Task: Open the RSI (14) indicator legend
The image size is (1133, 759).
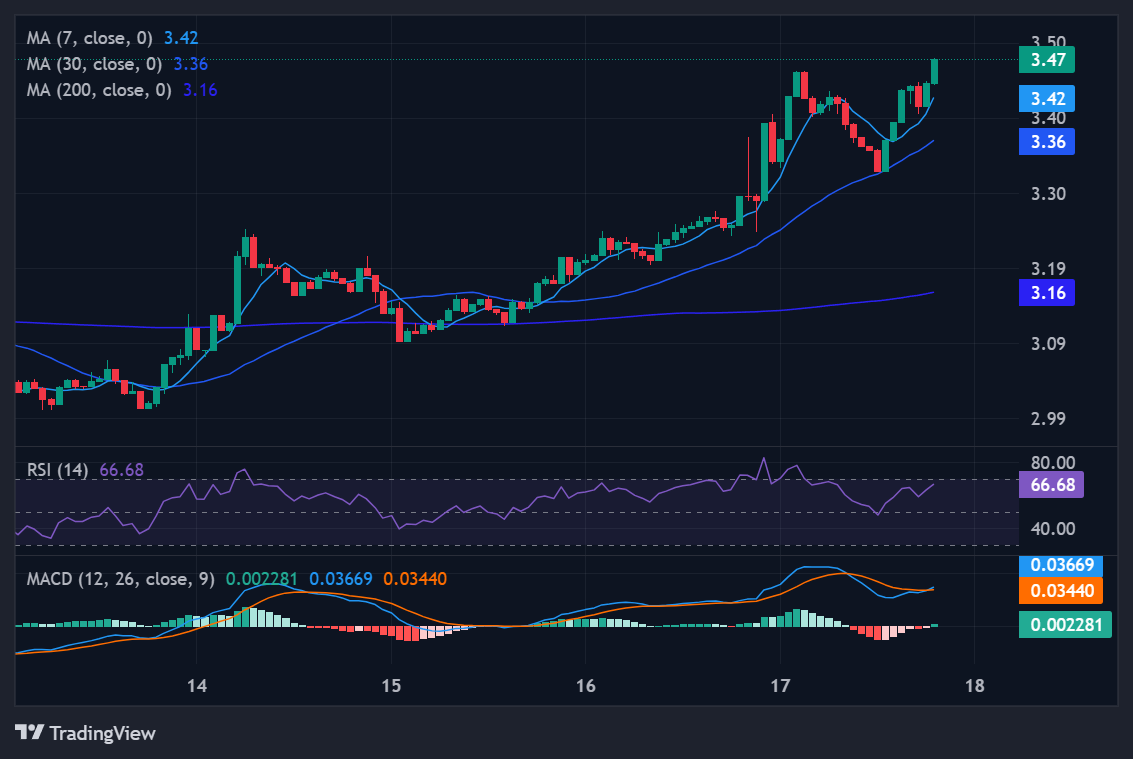Action: 59,470
